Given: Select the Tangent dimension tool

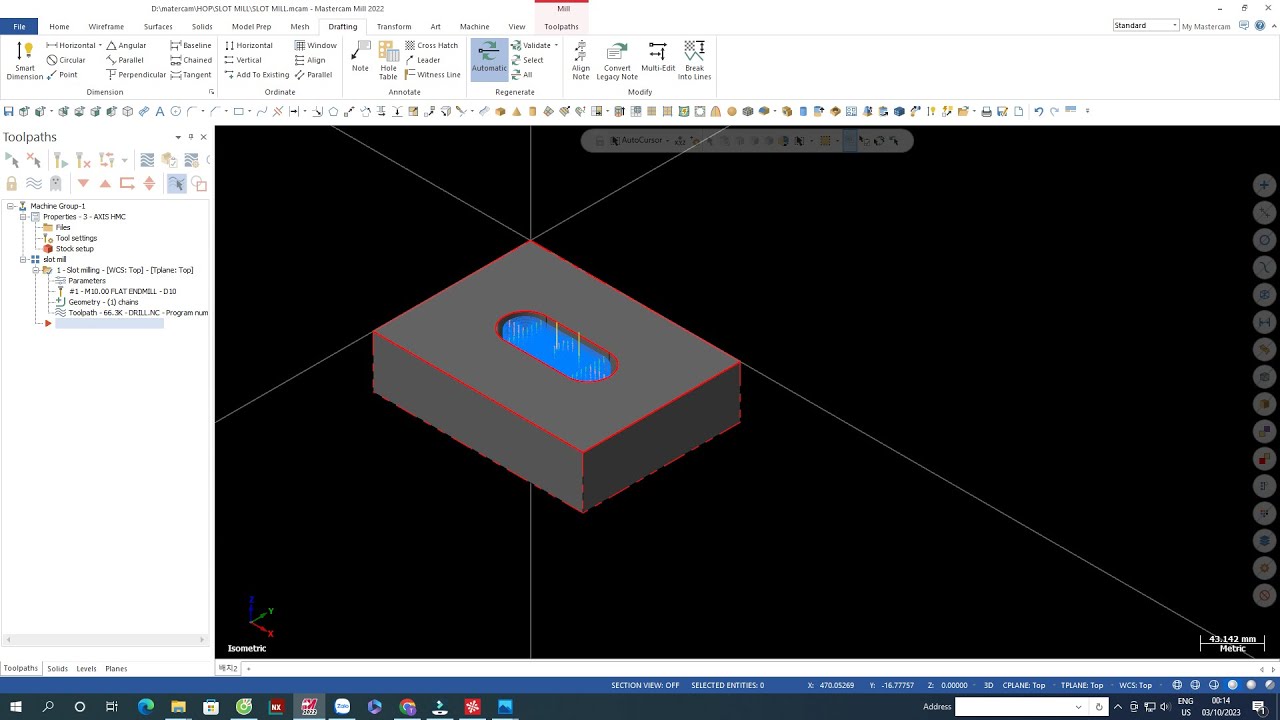Looking at the screenshot, I should point(191,75).
